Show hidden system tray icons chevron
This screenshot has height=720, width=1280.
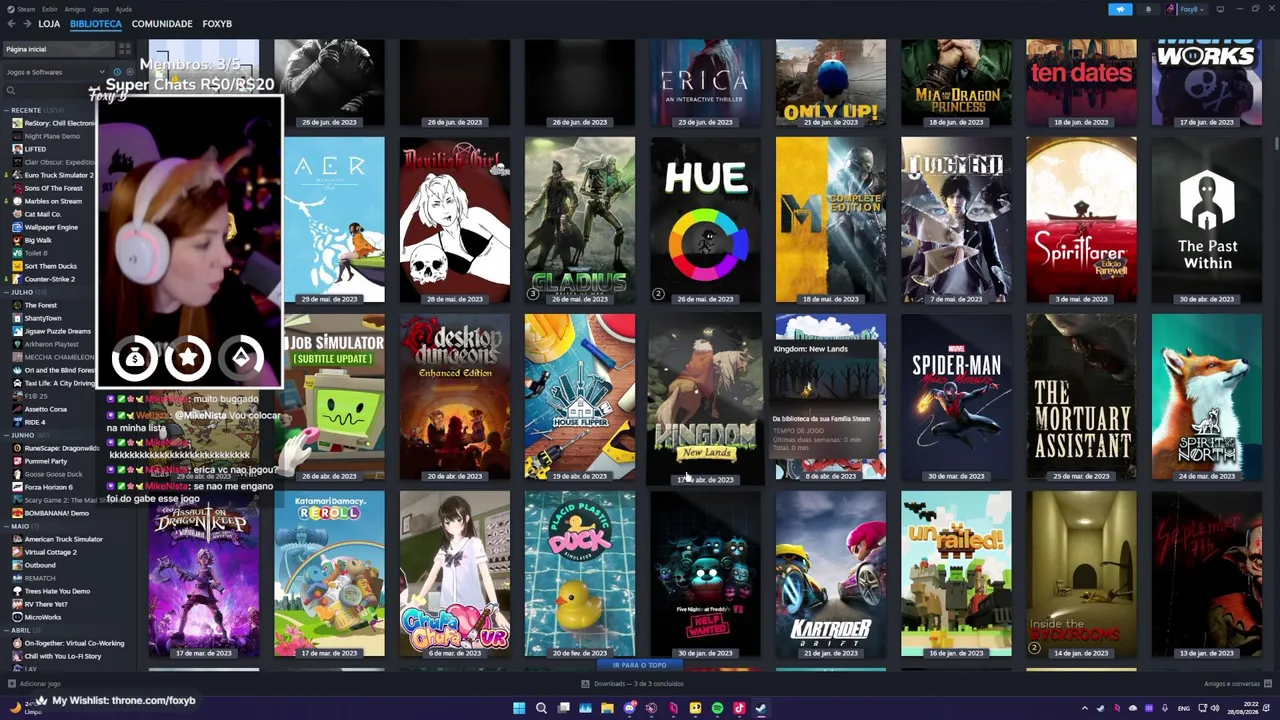[1084, 708]
